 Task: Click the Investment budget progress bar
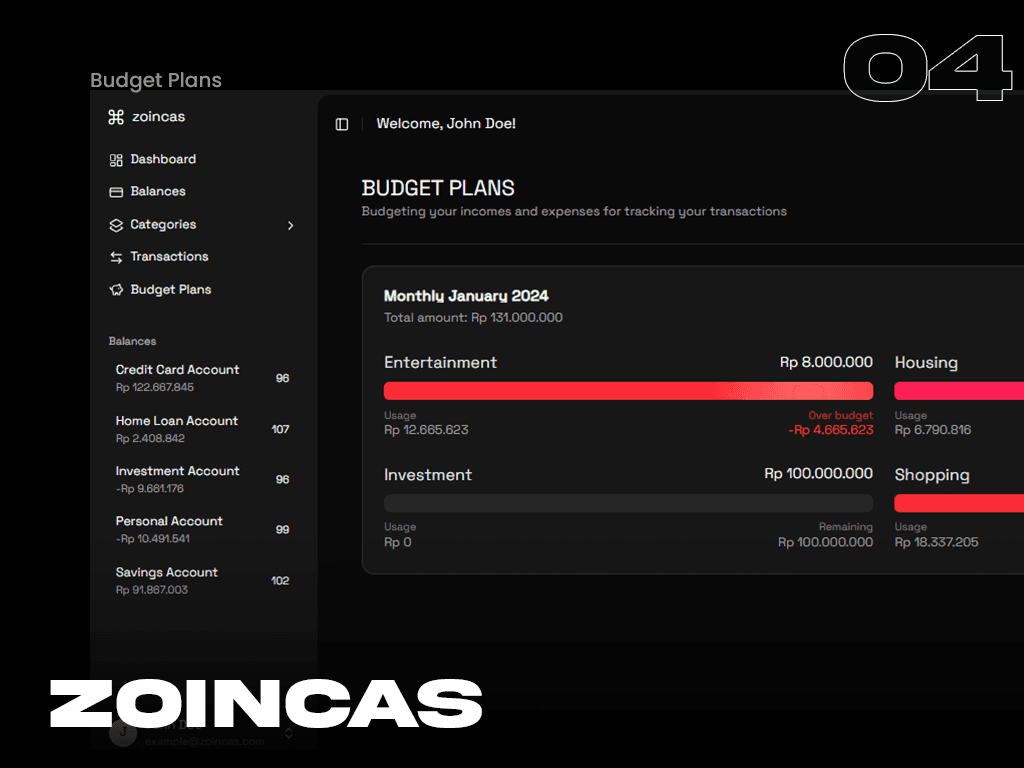tap(628, 503)
